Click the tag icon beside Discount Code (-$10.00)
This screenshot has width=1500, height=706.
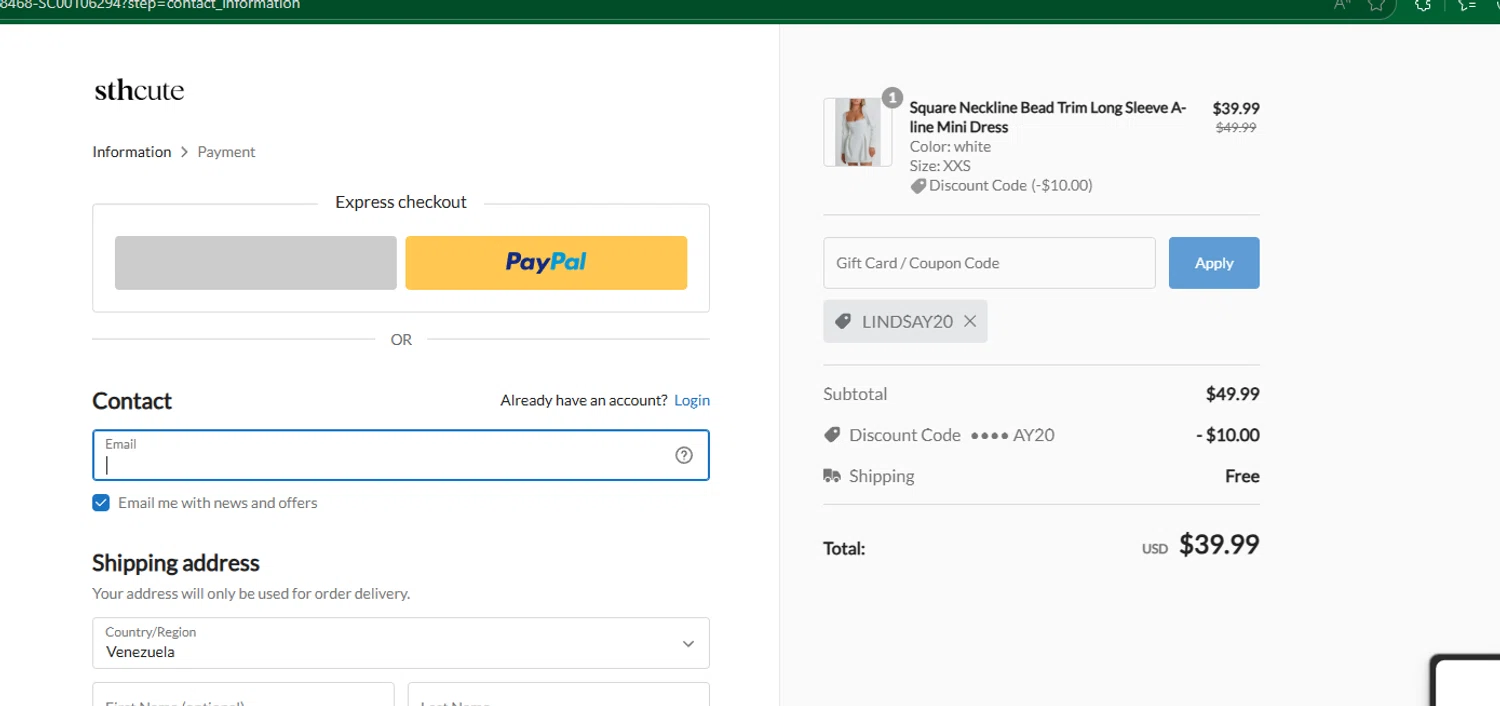[x=918, y=186]
